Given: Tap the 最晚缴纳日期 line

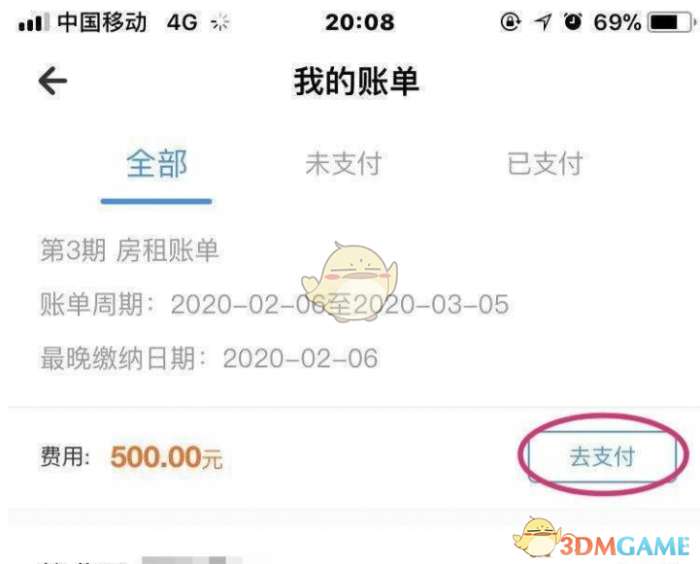Looking at the screenshot, I should (209, 359).
